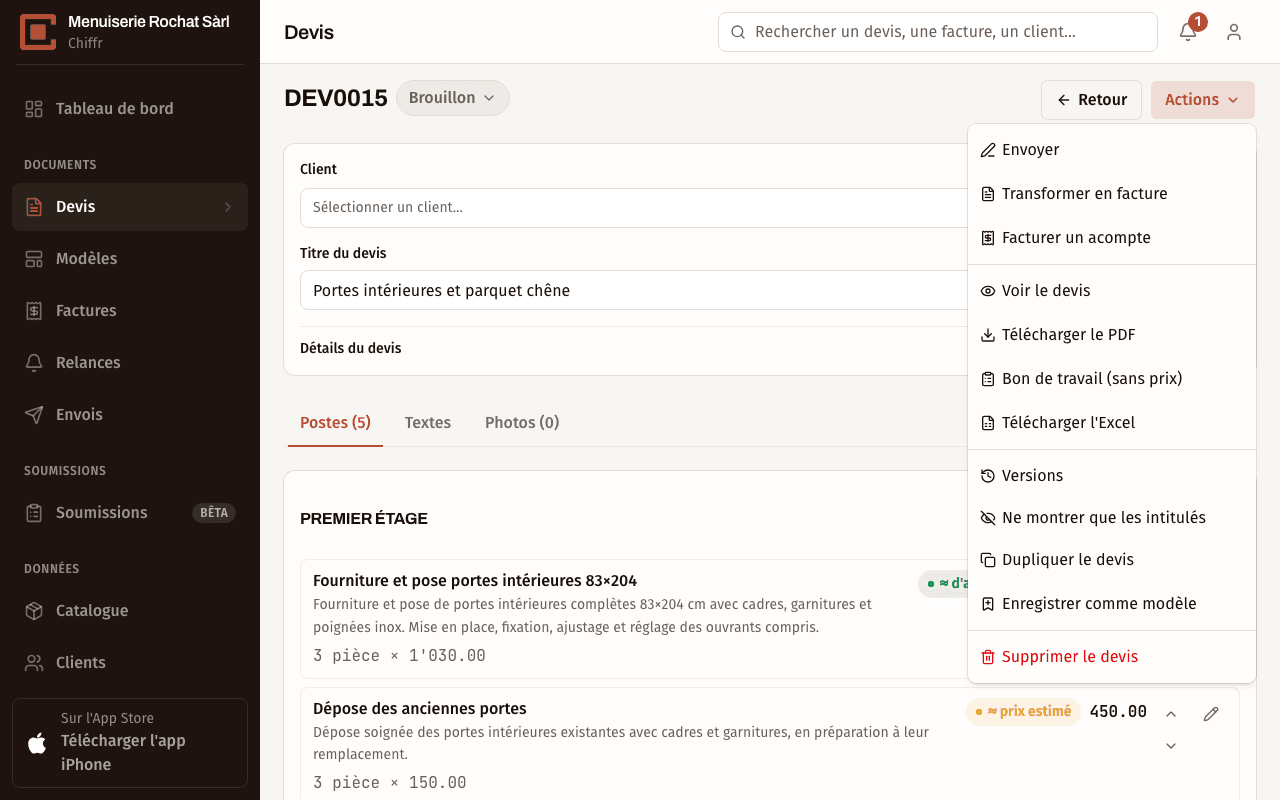Open Tableau de bord dashboard icon

tap(34, 109)
